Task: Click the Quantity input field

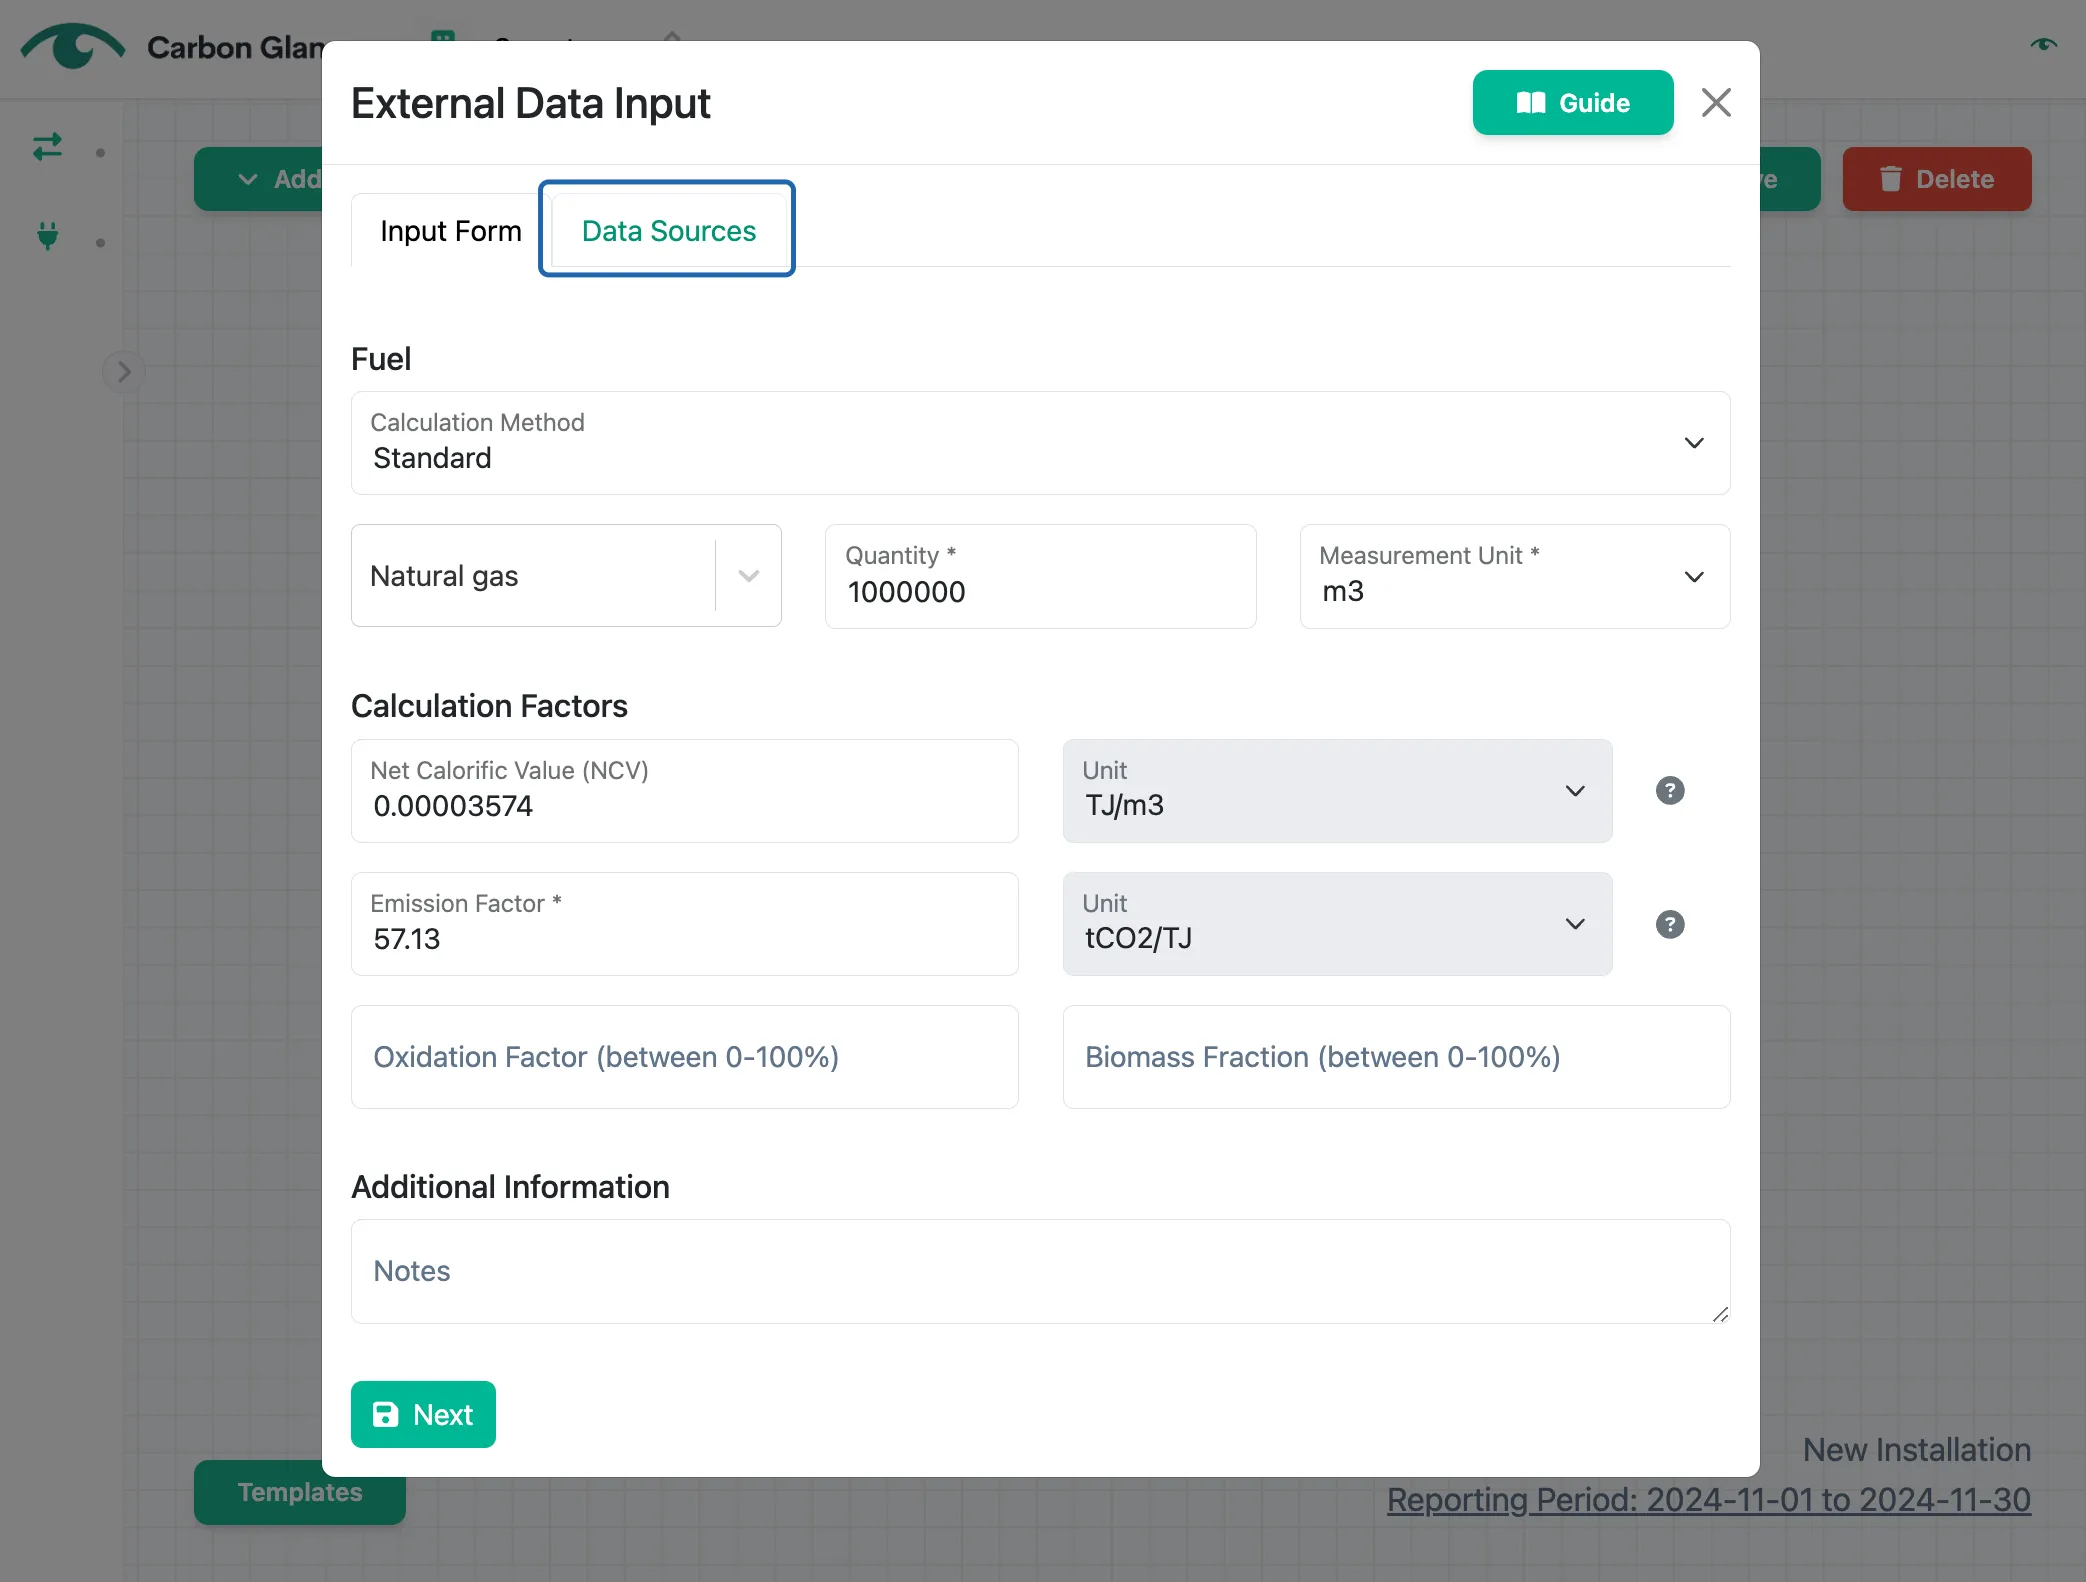Action: (1040, 577)
